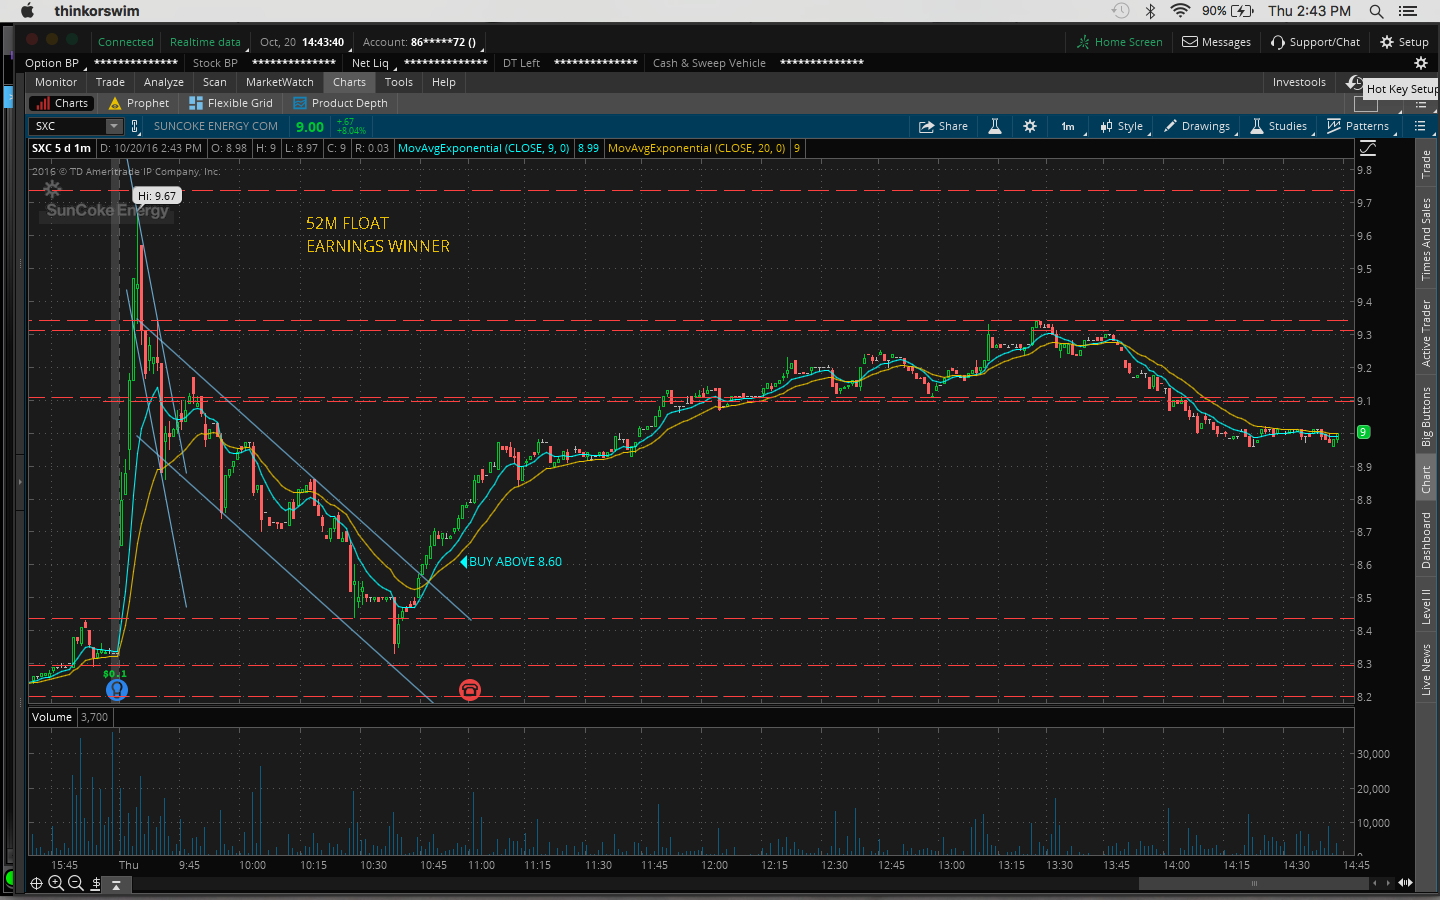The width and height of the screenshot is (1440, 900).
Task: Click the crosshair pan icon below chart
Action: [x=36, y=883]
